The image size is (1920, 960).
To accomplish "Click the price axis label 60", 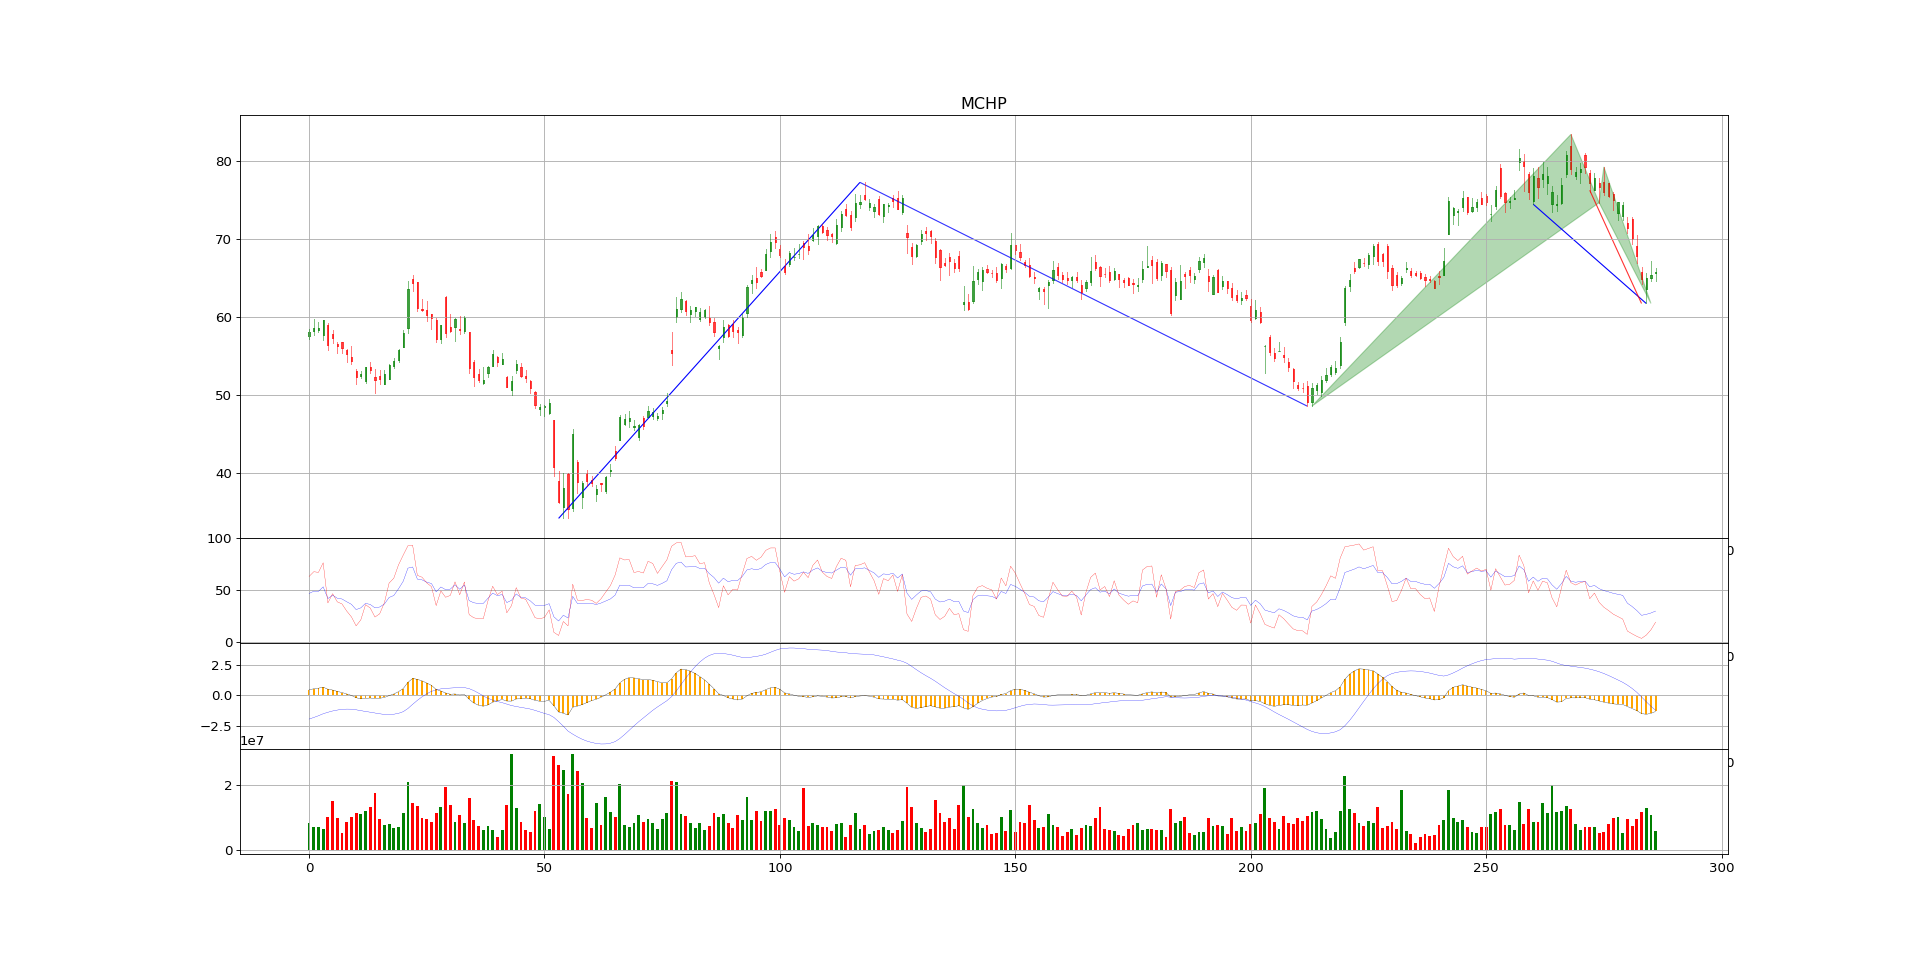I will pos(223,318).
